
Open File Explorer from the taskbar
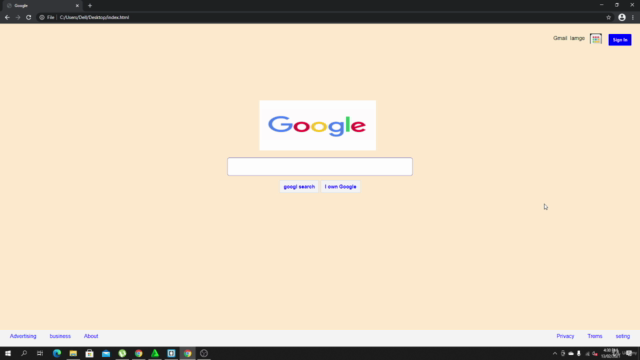73,353
